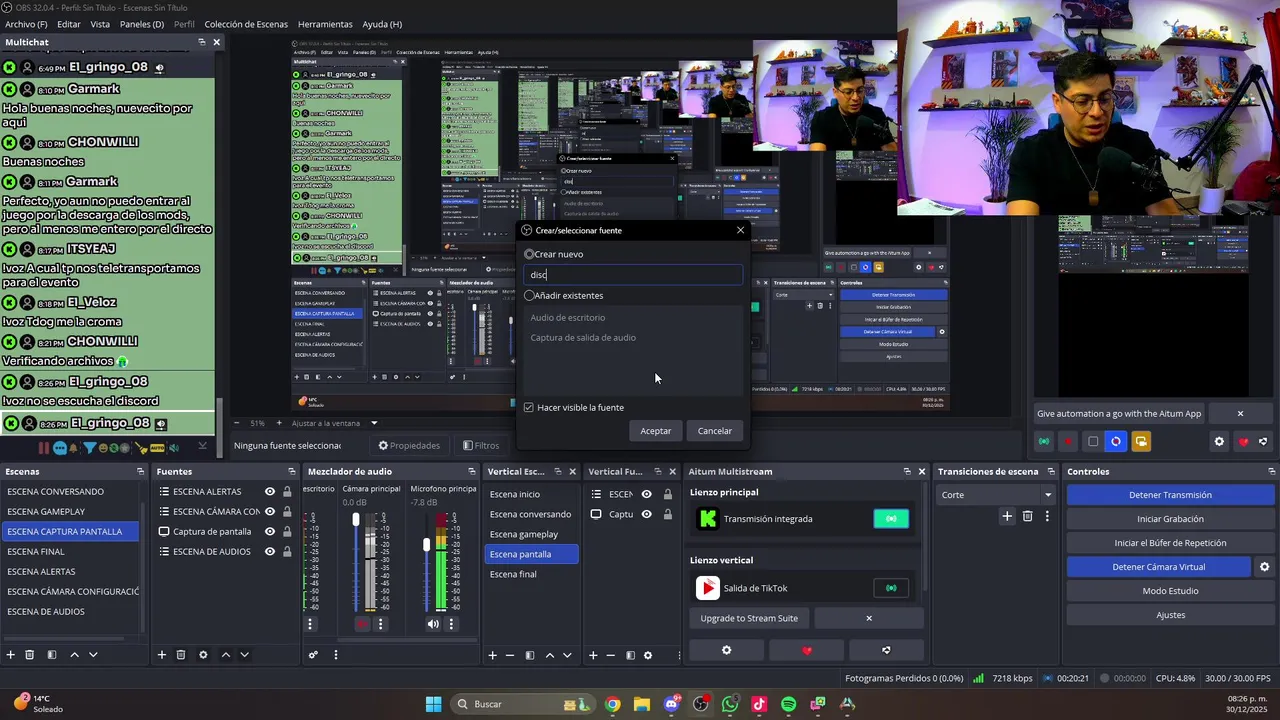Screen dimensions: 1280x720
Task: Click Detener Transmisión button
Action: click(x=1170, y=495)
